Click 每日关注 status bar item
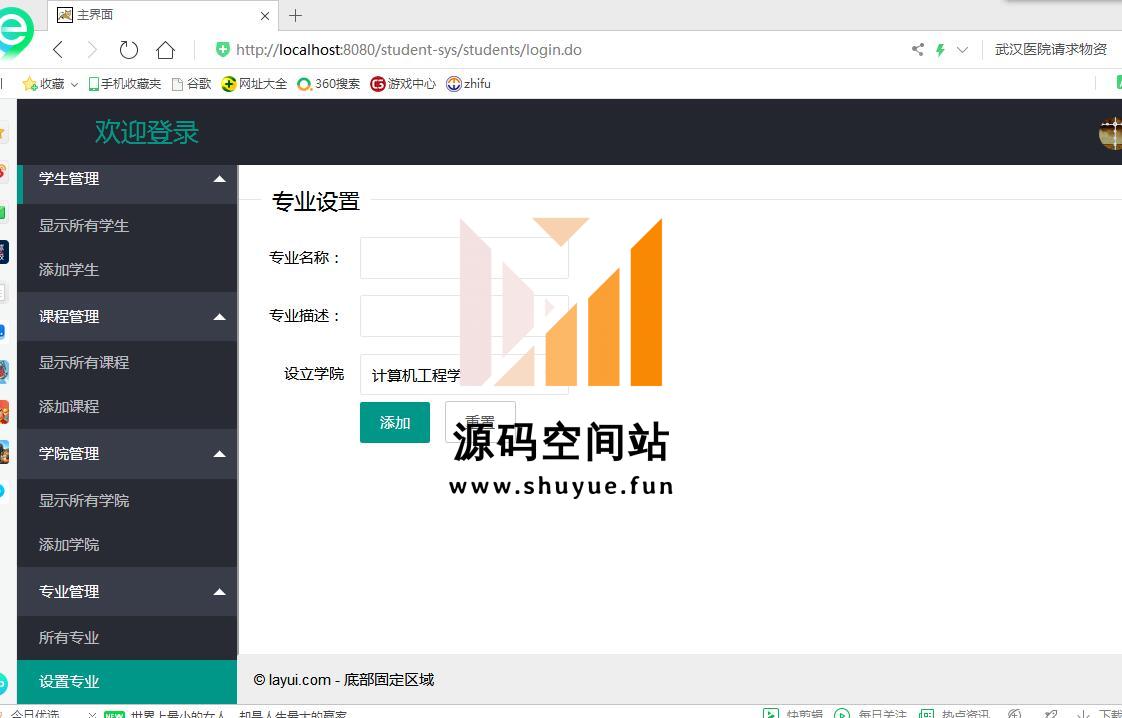Image resolution: width=1122 pixels, height=718 pixels. pos(871,713)
